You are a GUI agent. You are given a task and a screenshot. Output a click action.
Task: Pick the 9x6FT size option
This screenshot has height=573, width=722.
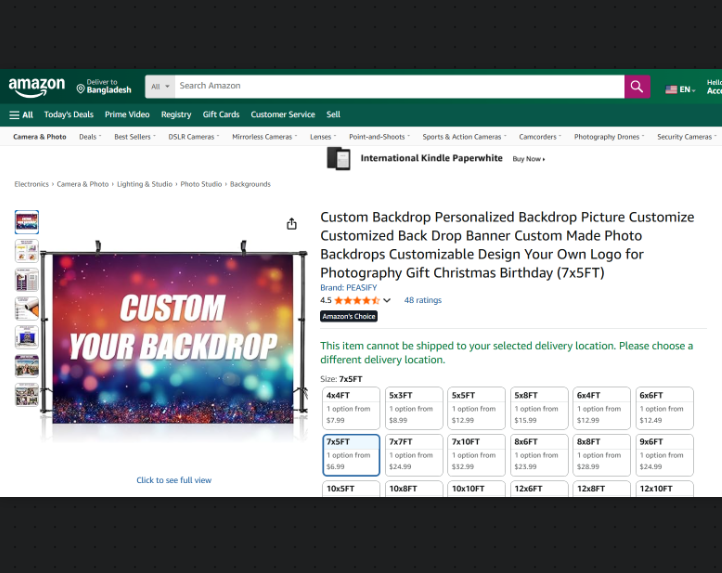coord(663,453)
